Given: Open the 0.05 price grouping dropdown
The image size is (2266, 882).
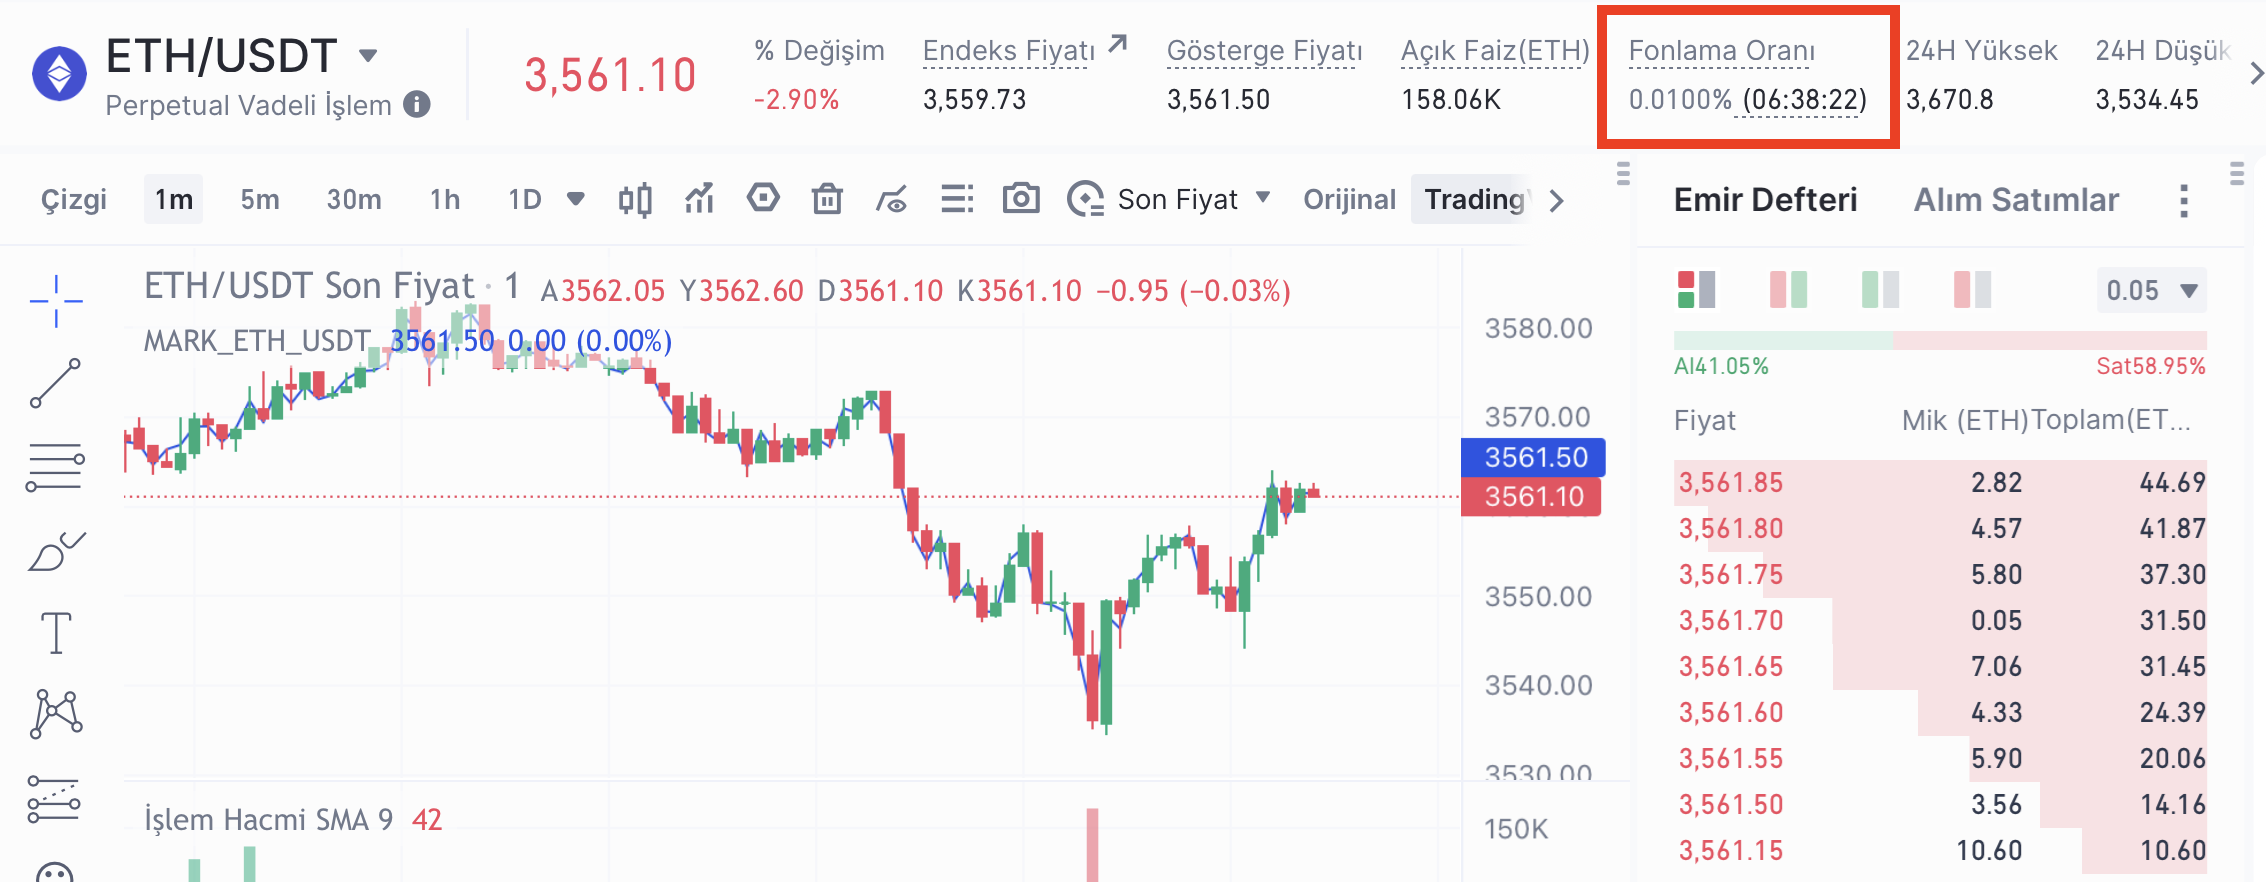Looking at the screenshot, I should [x=2151, y=291].
